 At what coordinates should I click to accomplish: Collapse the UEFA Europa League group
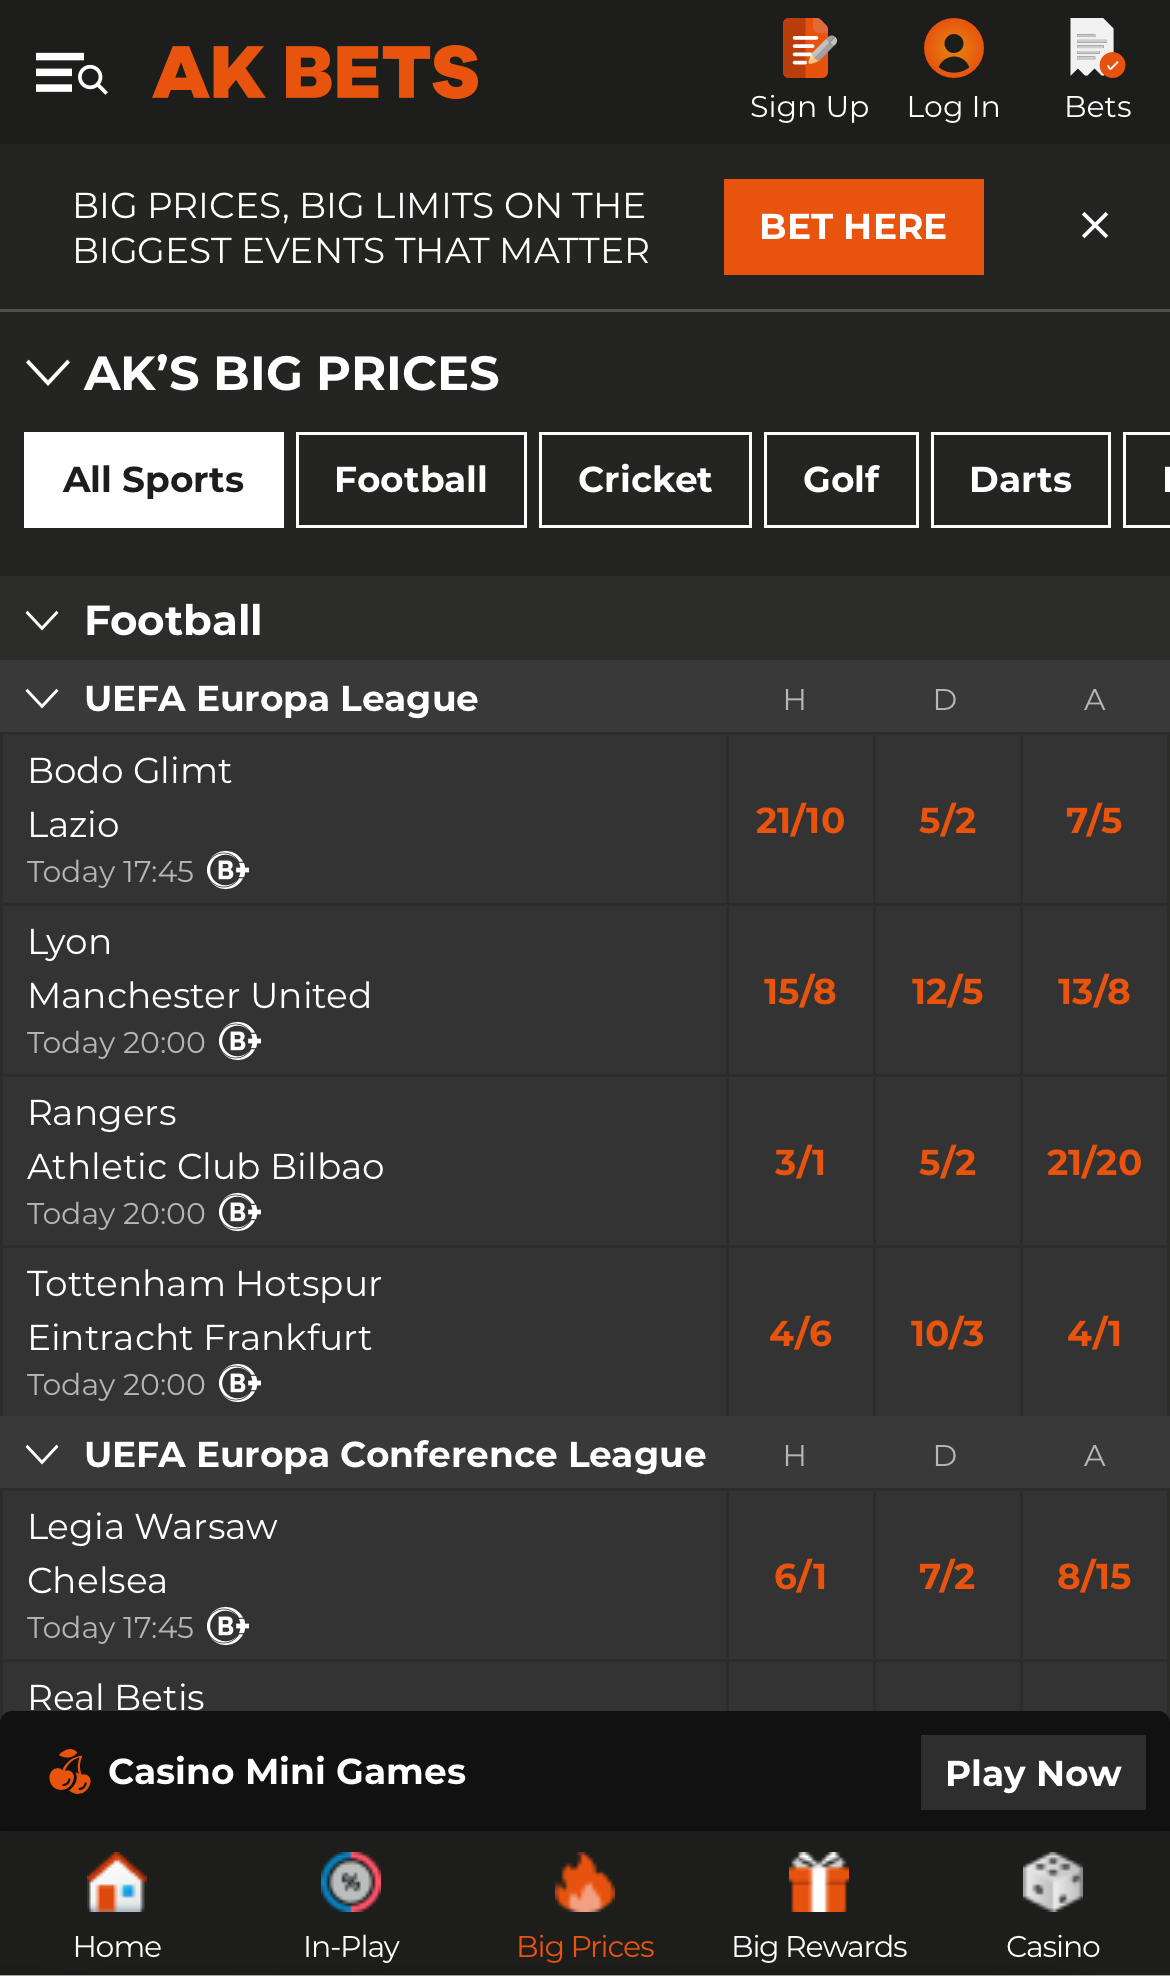coord(42,698)
